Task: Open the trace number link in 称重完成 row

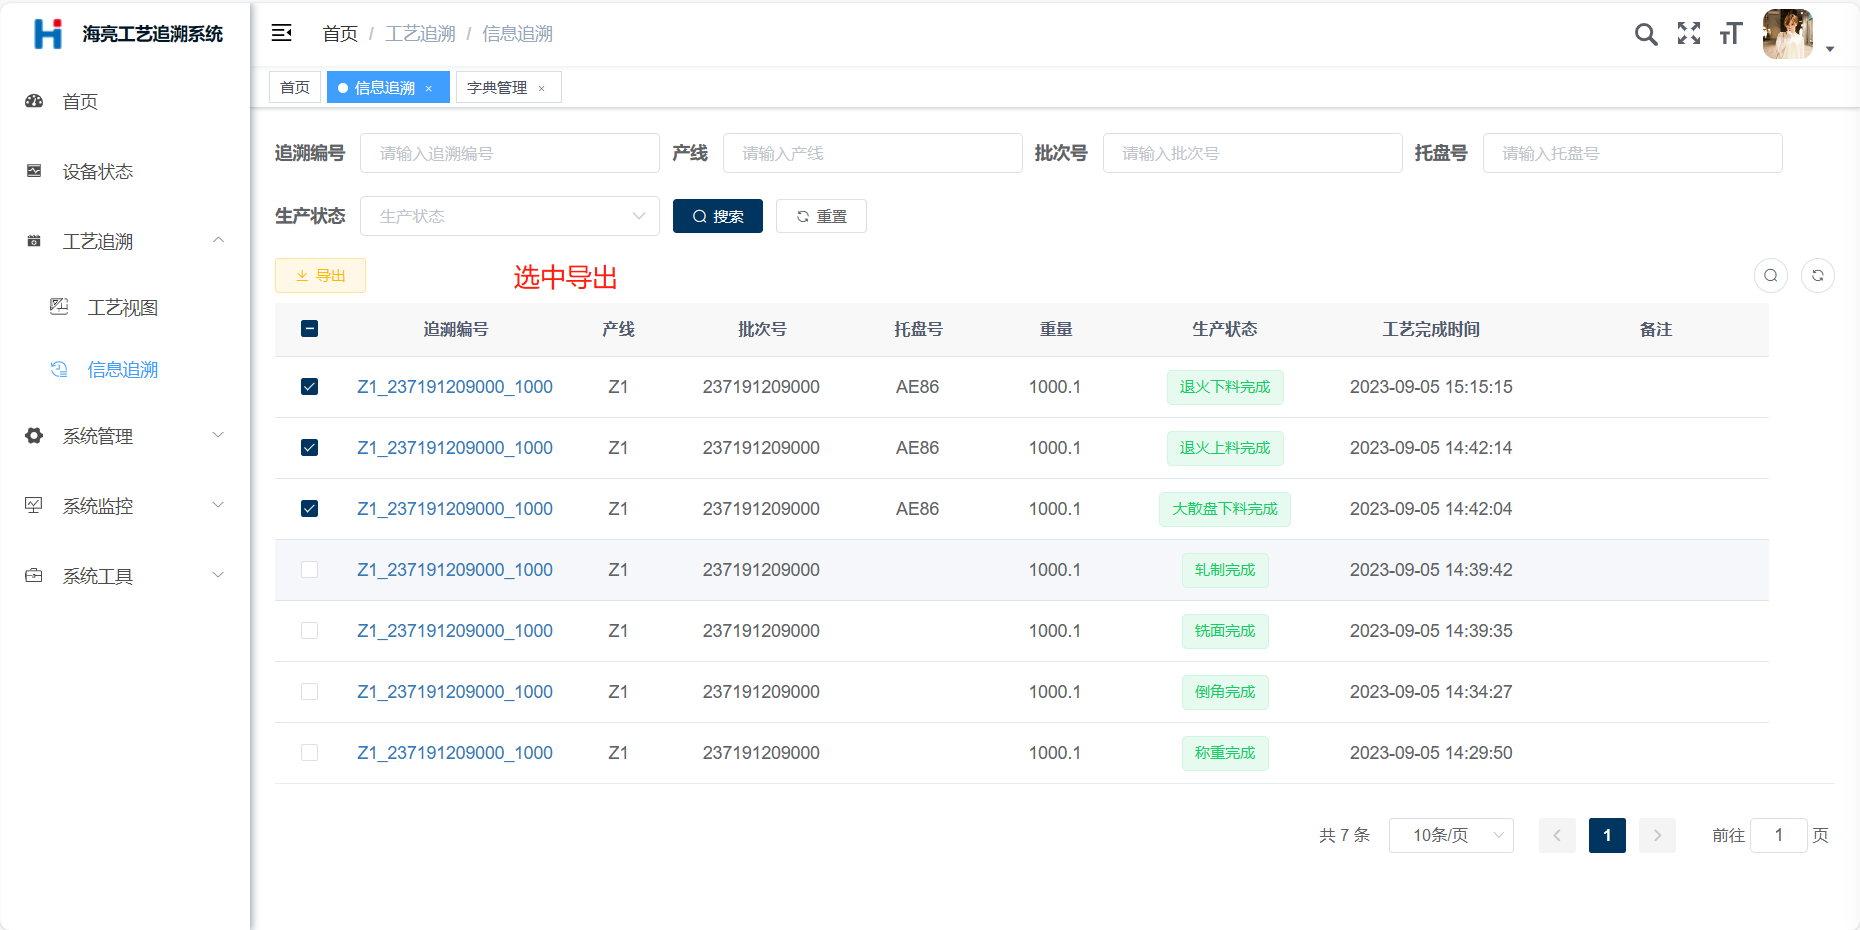Action: coord(455,753)
